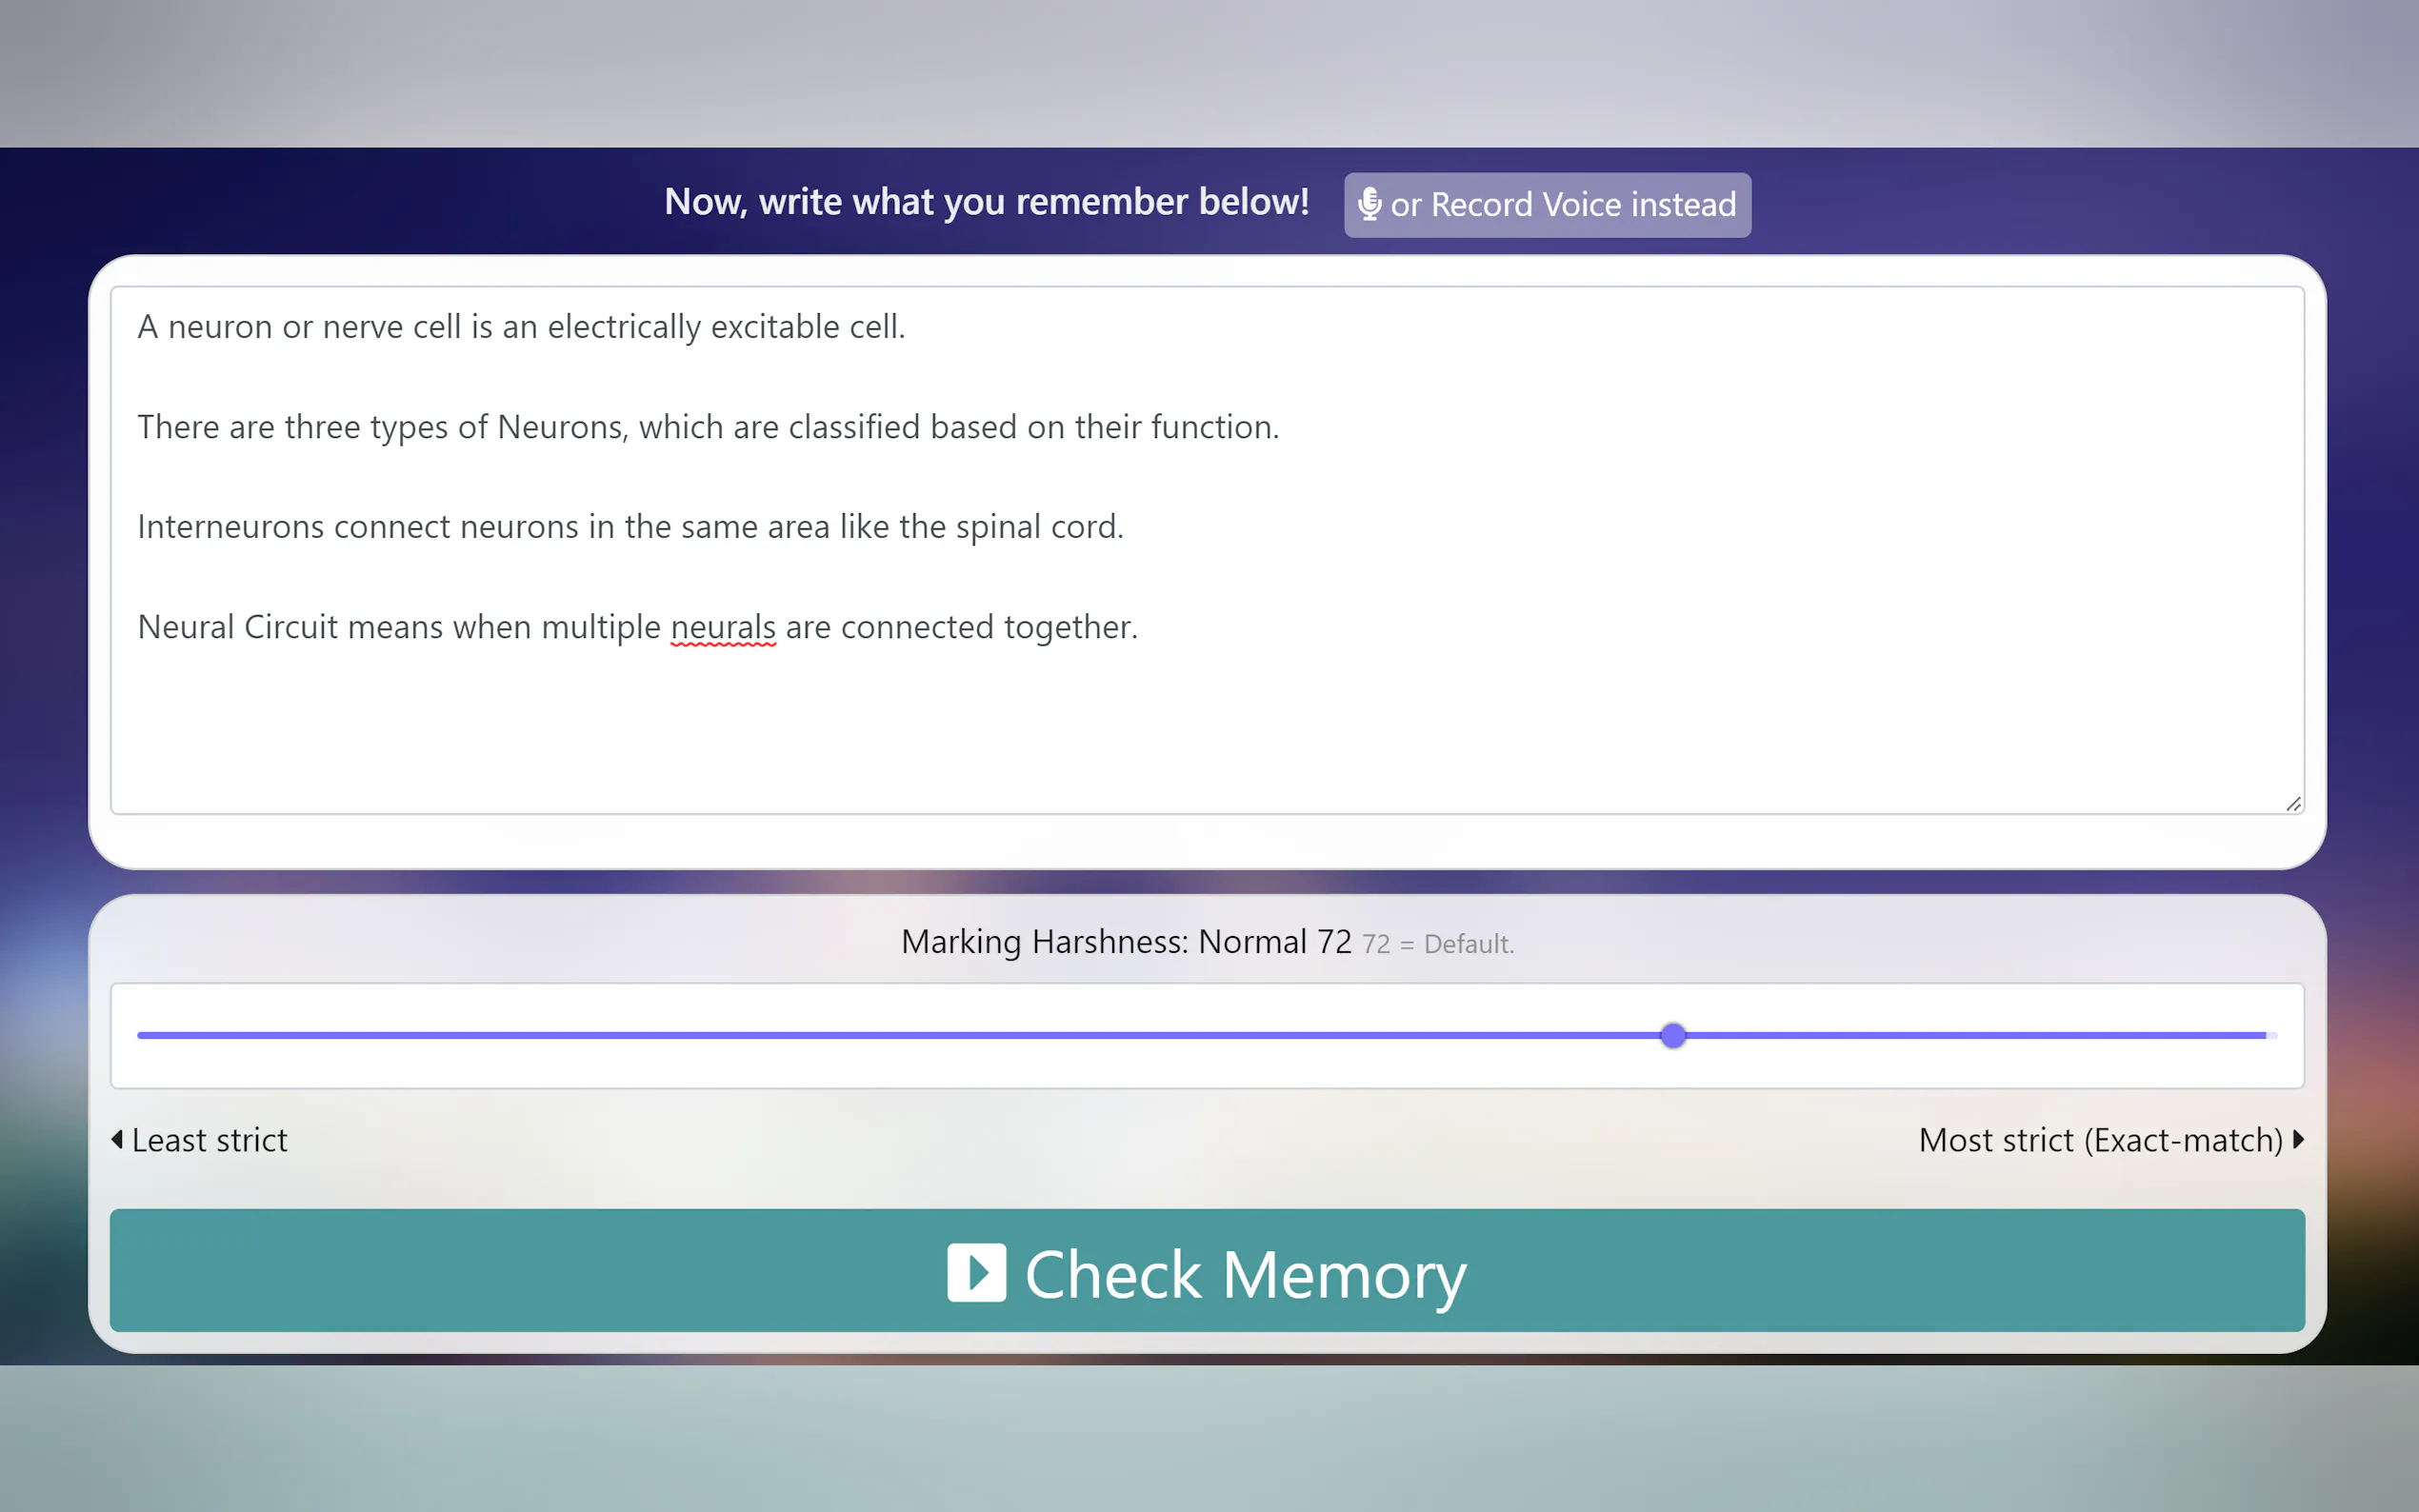
Task: Click the '72 = Default.' hint text
Action: (1438, 944)
